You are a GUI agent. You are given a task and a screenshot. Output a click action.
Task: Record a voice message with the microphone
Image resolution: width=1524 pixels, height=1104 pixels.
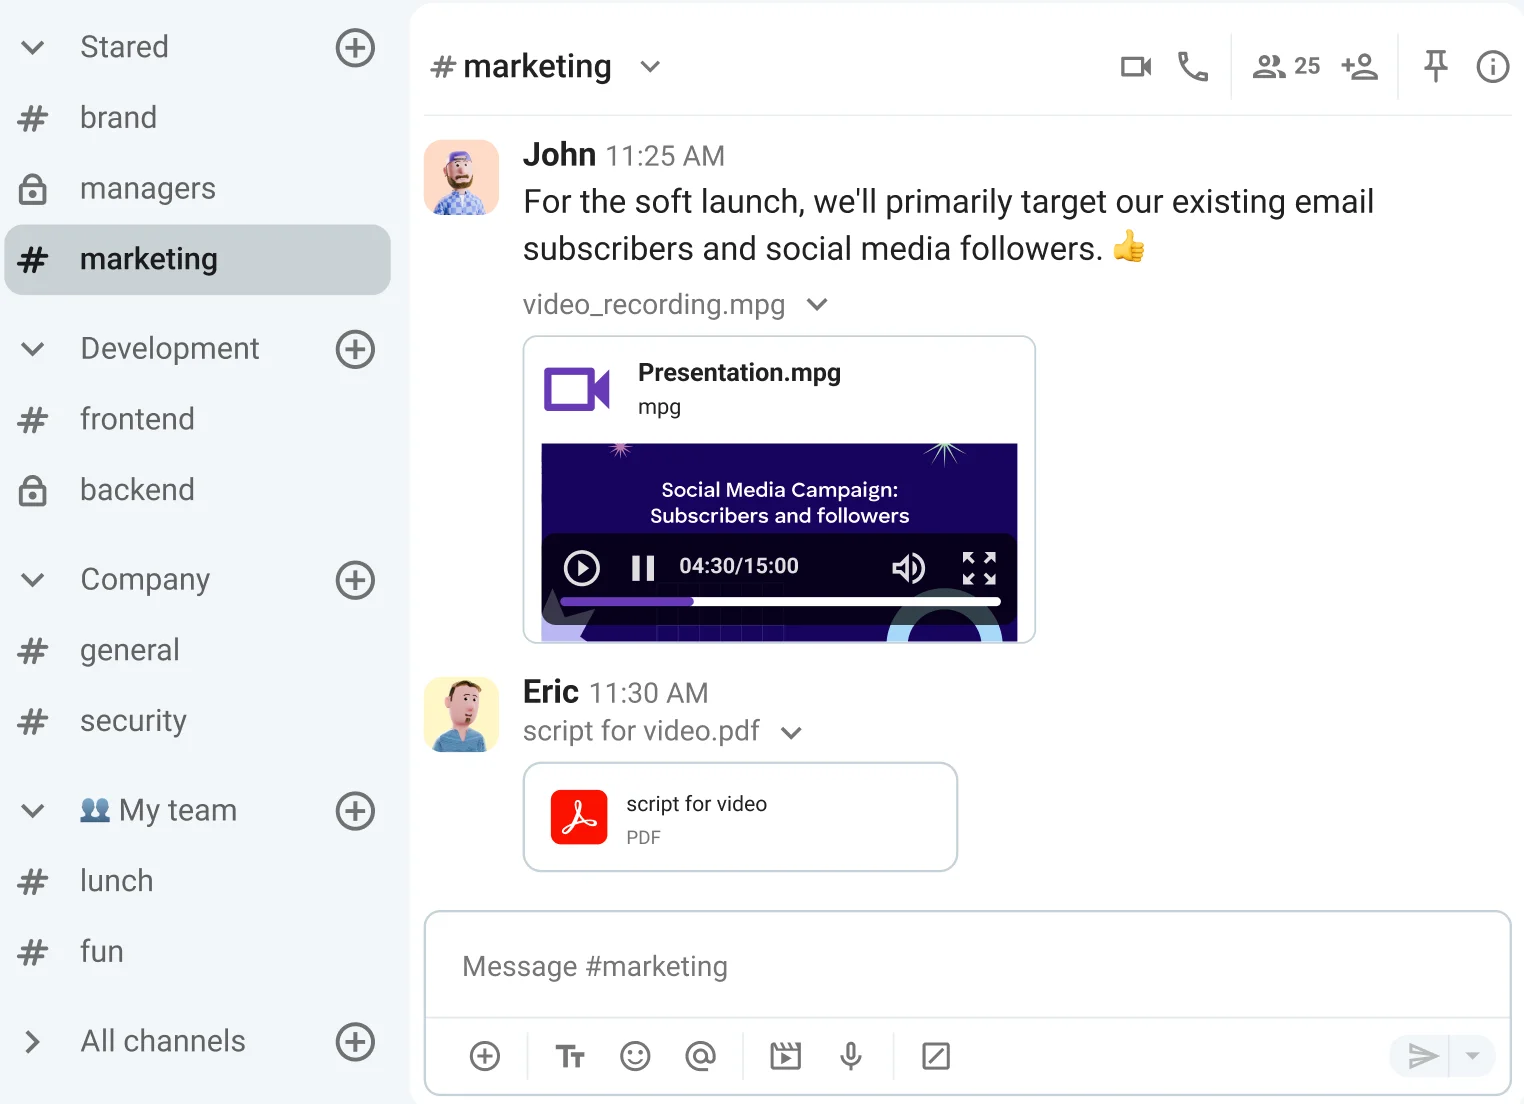pyautogui.click(x=850, y=1055)
